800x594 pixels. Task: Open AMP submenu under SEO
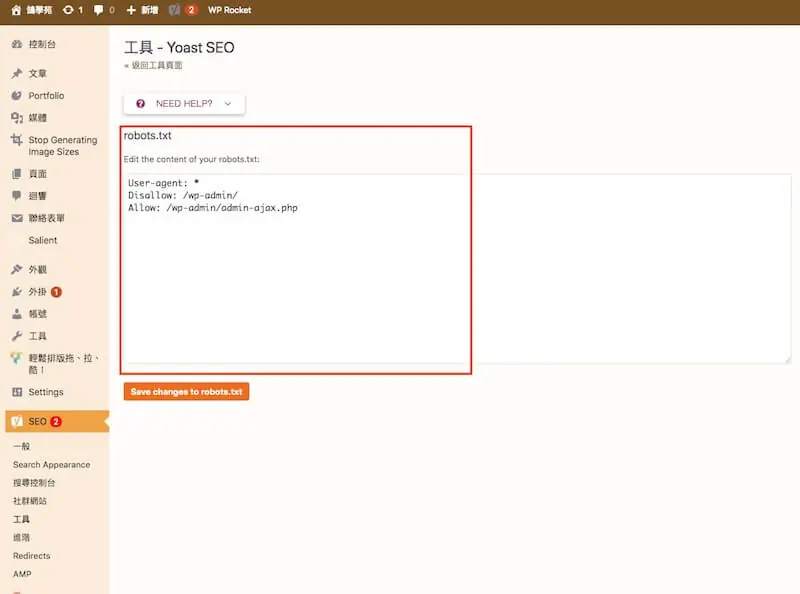click(22, 574)
